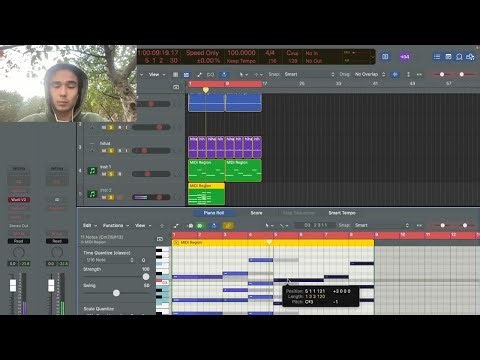The image size is (480, 360).
Task: Click the Piano Roll pencil tool menu
Action: click(x=284, y=226)
